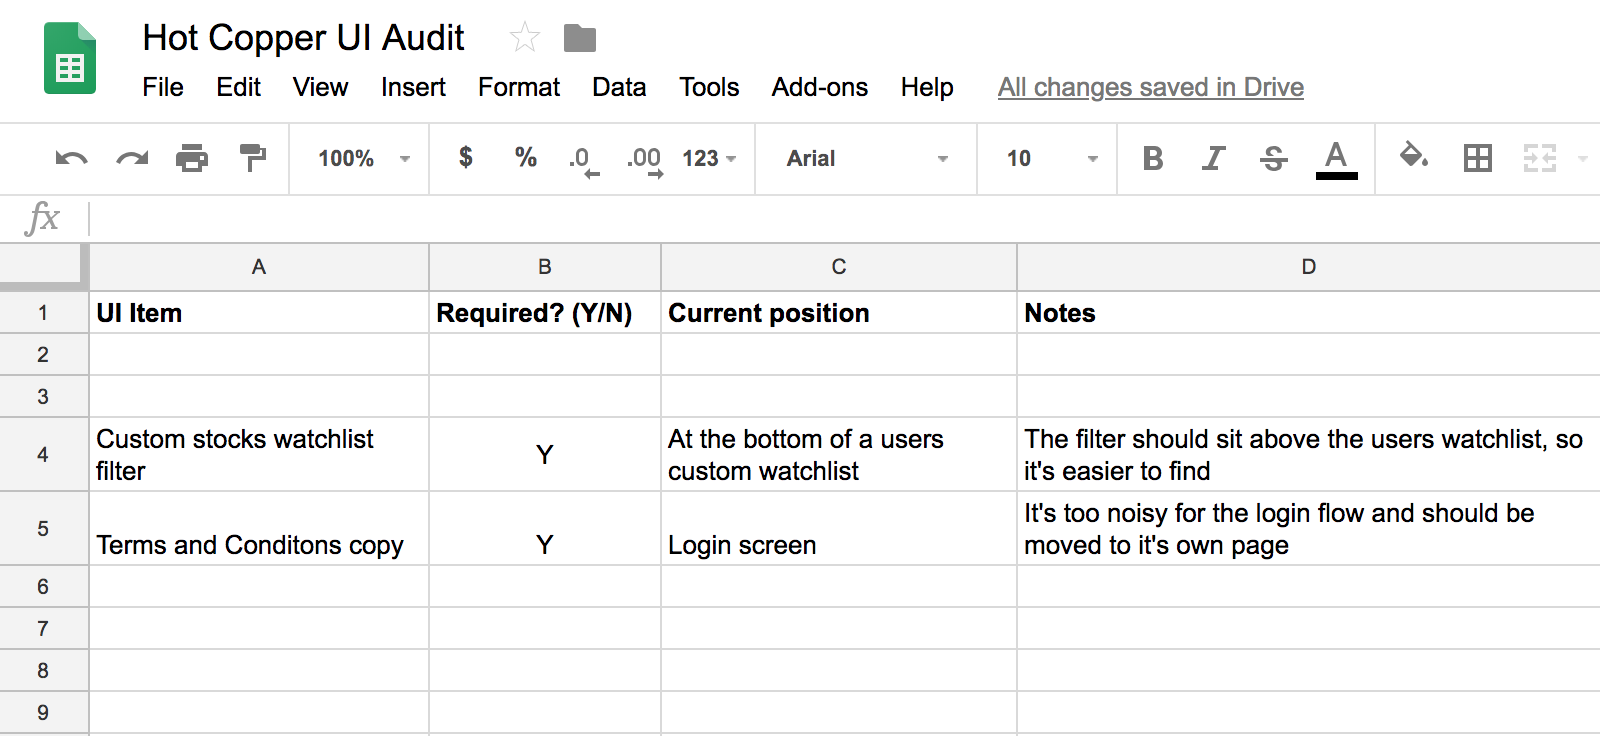Click the All changes saved in Drive link

coord(1150,87)
